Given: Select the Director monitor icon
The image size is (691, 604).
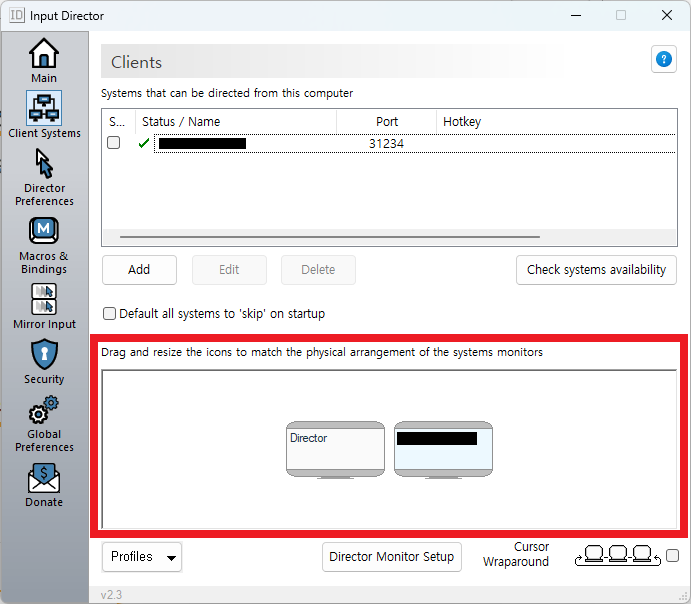Looking at the screenshot, I should (x=335, y=450).
